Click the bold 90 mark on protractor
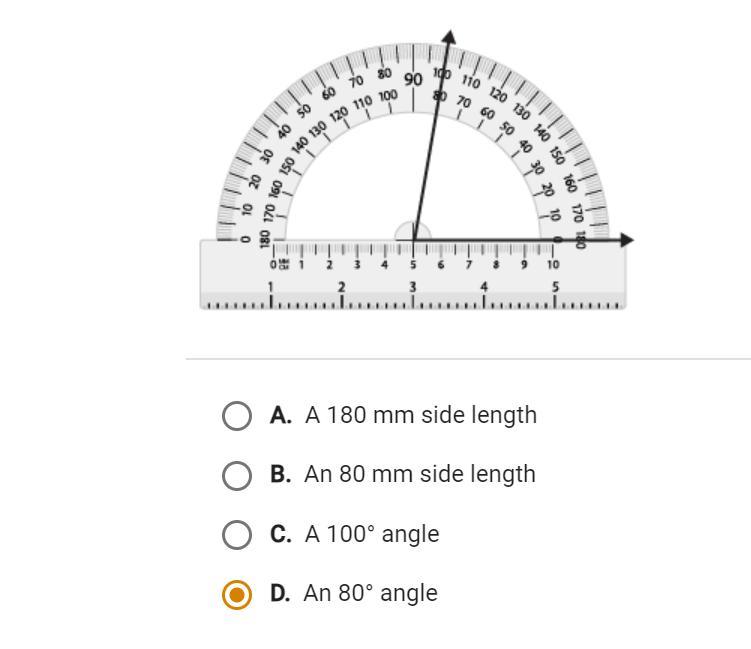751x649 pixels. pyautogui.click(x=413, y=79)
